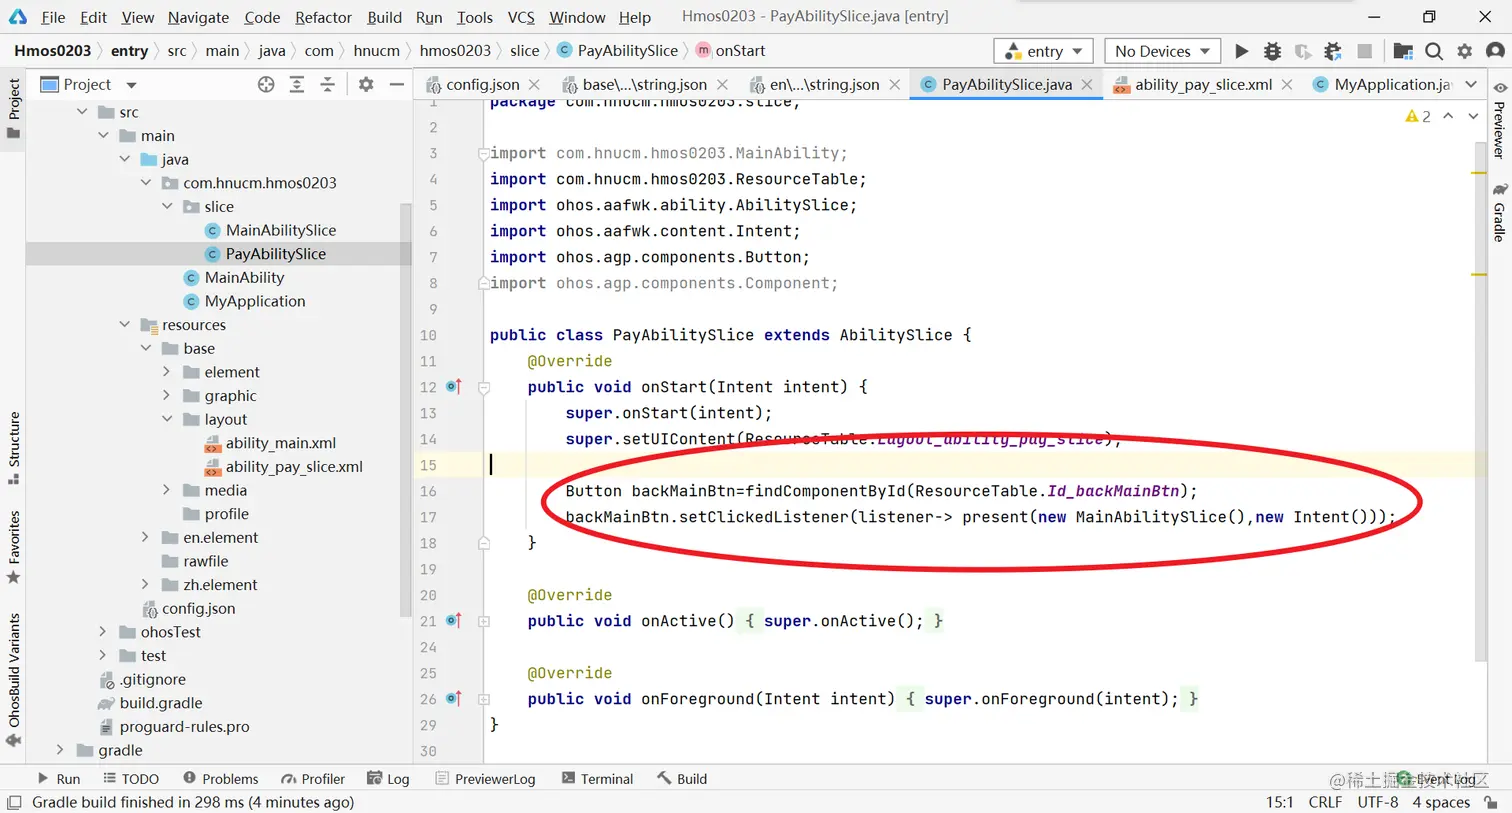Open project structure folder icon in toolbar
The width and height of the screenshot is (1512, 813).
coord(1403,51)
